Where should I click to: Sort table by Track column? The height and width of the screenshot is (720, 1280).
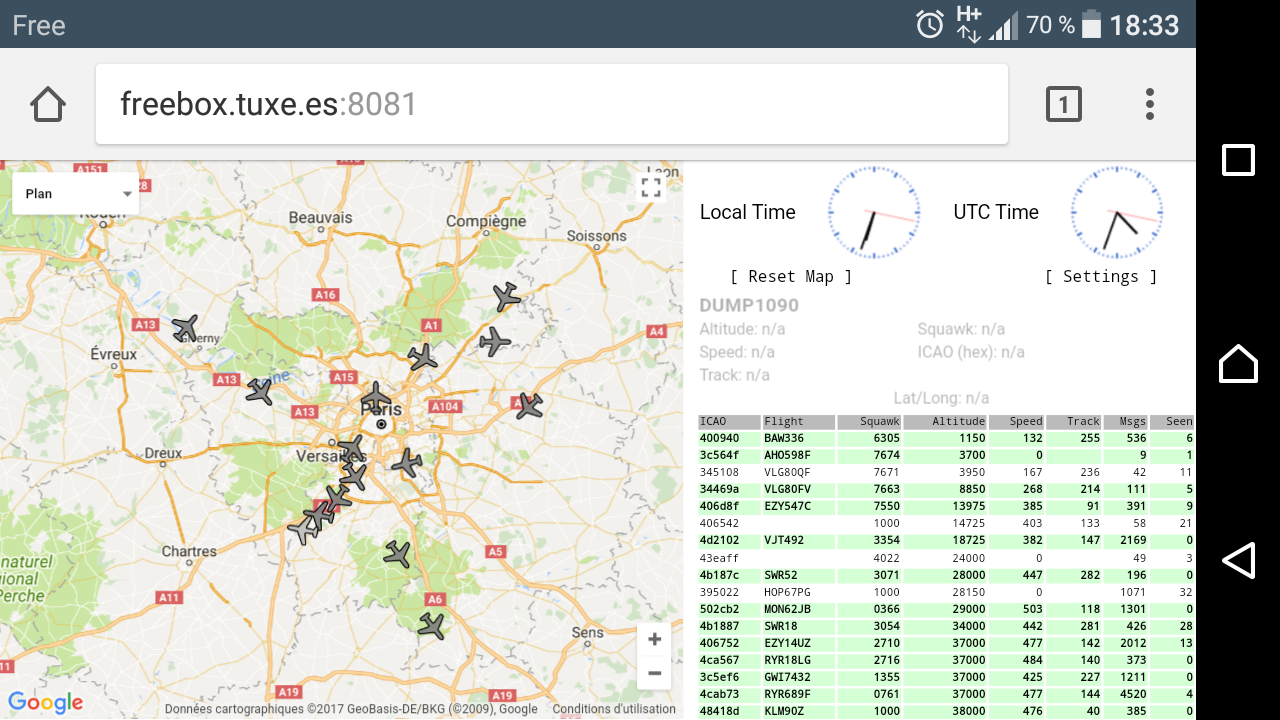click(x=1074, y=422)
